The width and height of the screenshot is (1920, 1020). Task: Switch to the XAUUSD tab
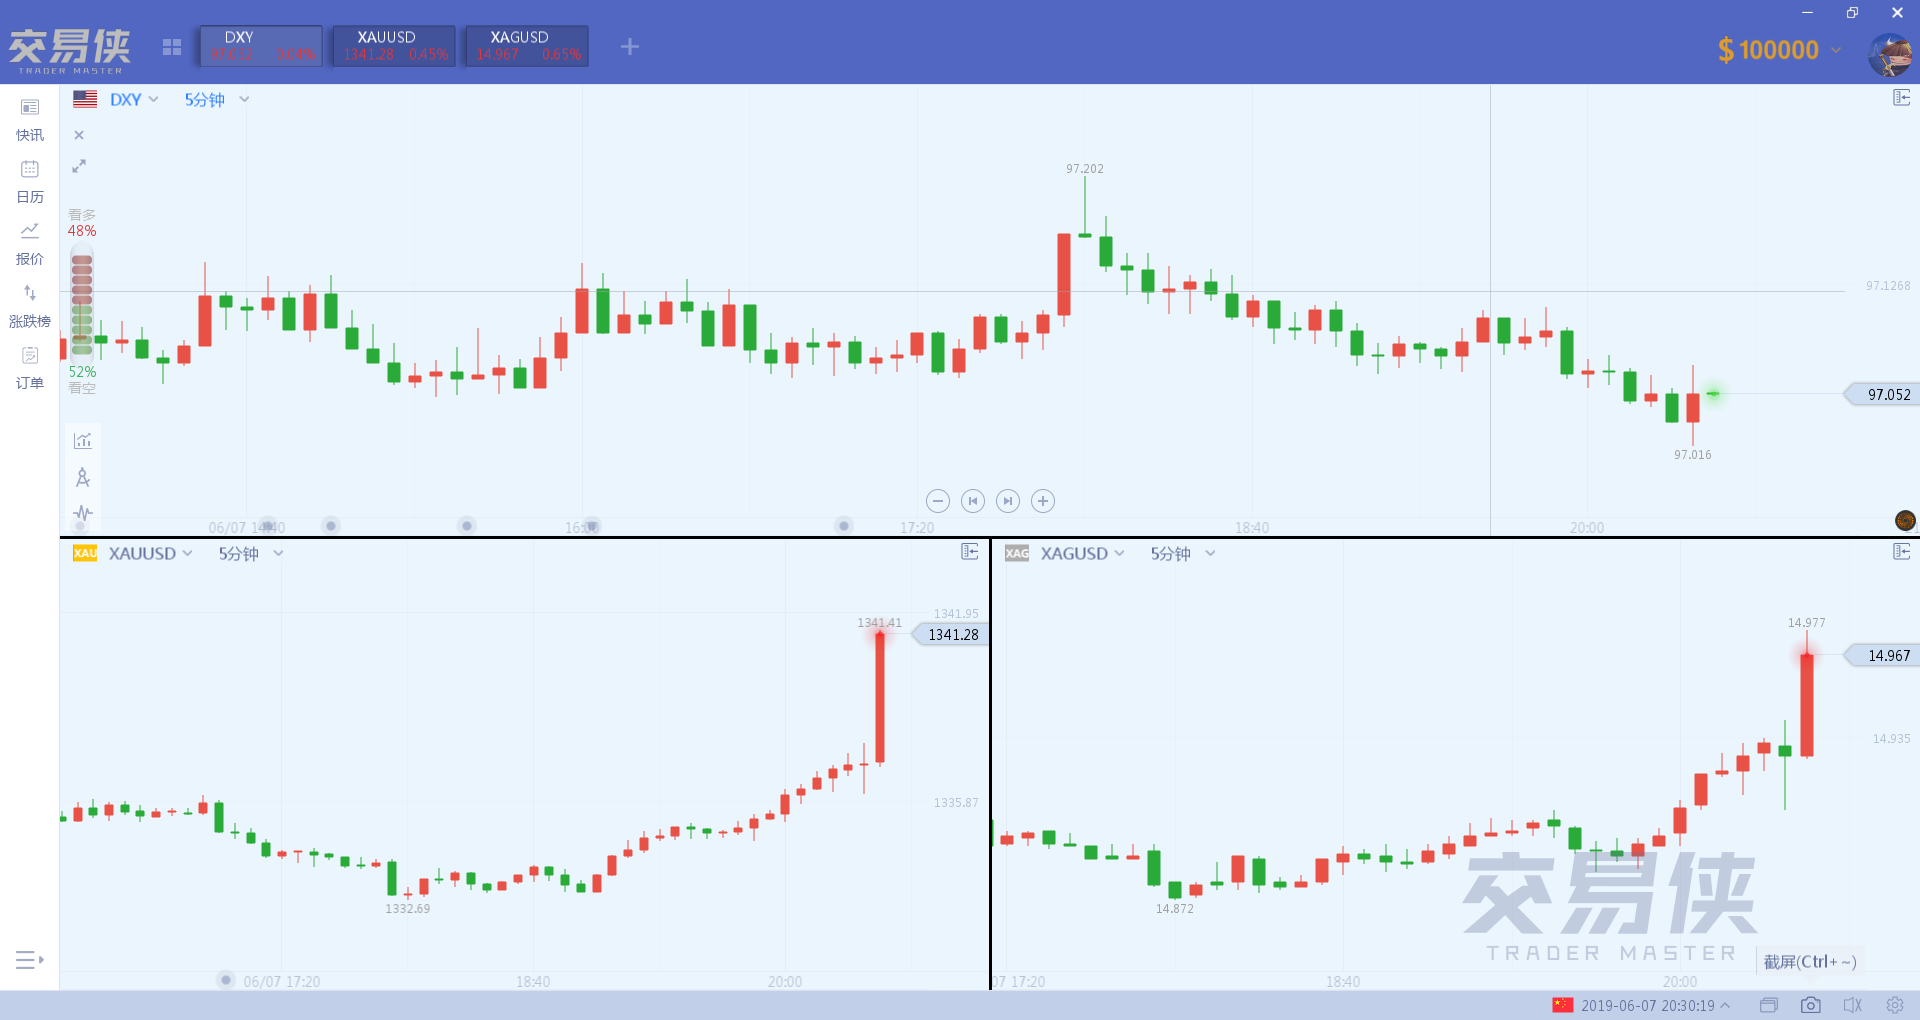click(x=394, y=46)
